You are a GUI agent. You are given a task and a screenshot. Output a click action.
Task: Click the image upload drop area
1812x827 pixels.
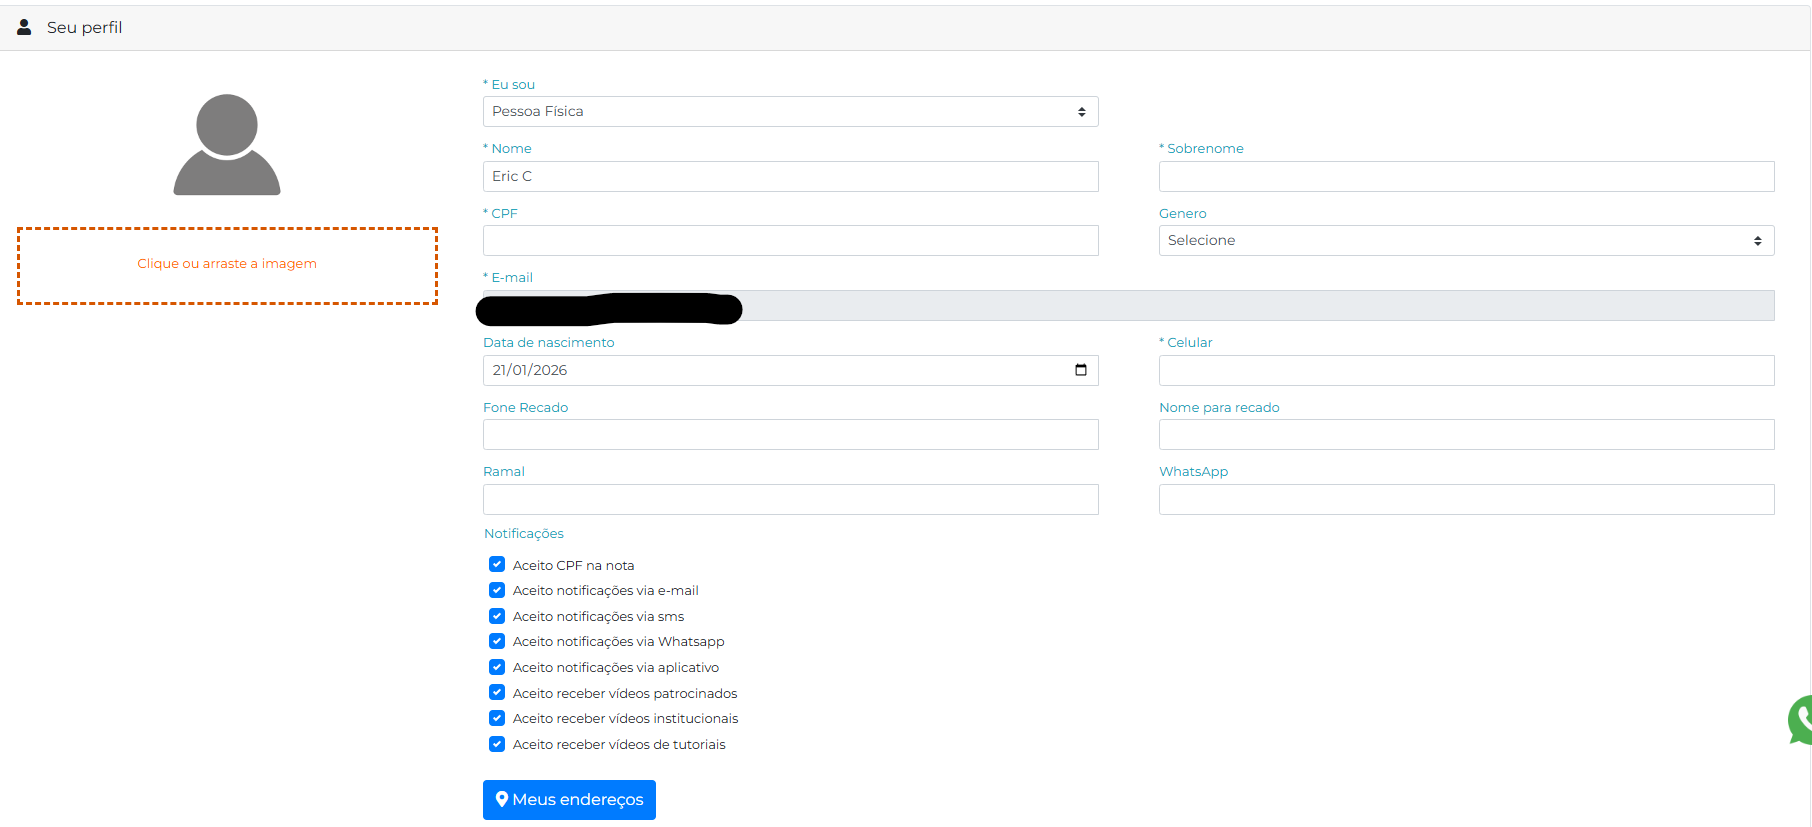click(x=227, y=265)
